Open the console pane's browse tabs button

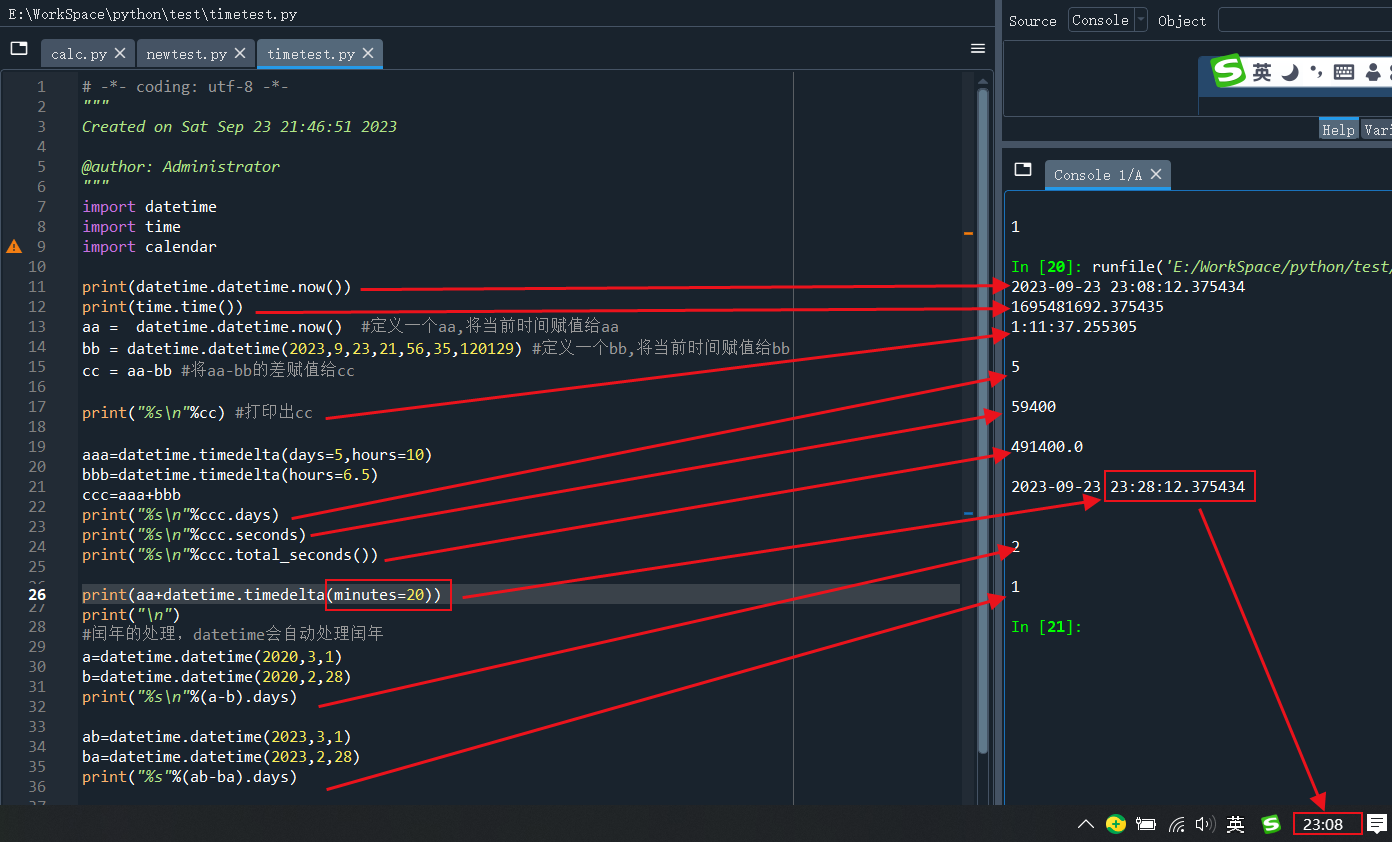[1022, 169]
